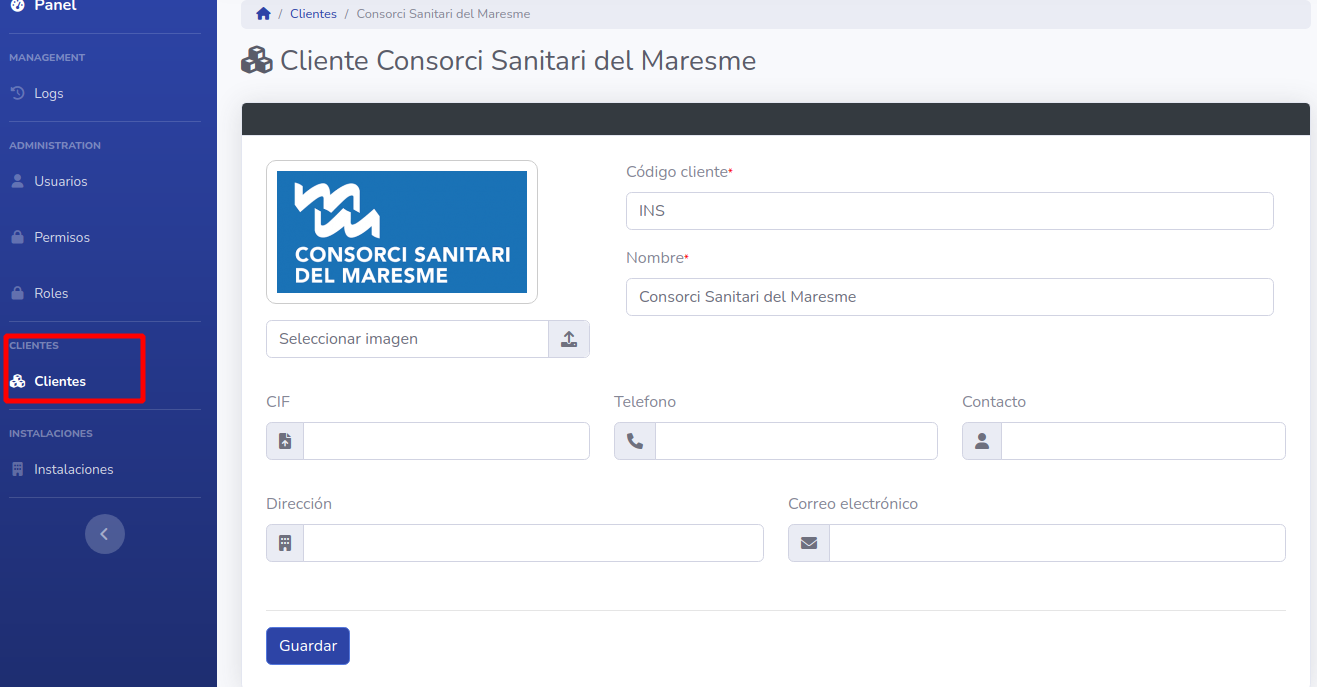Click the Código cliente input field
The image size is (1317, 687).
949,211
